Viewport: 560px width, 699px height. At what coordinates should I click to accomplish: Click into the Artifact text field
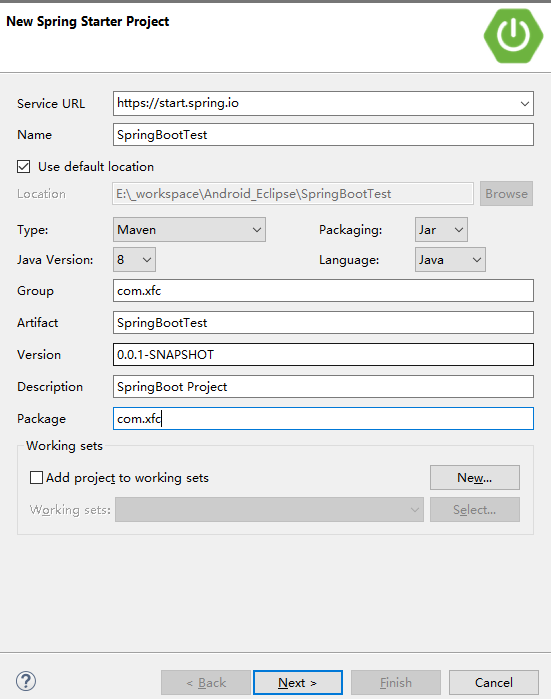[x=323, y=323]
